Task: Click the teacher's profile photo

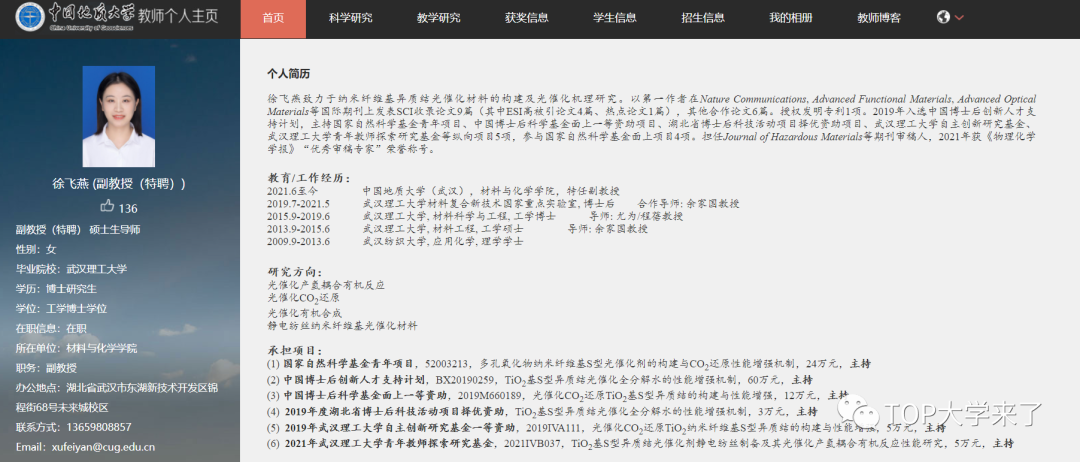Action: coord(119,116)
